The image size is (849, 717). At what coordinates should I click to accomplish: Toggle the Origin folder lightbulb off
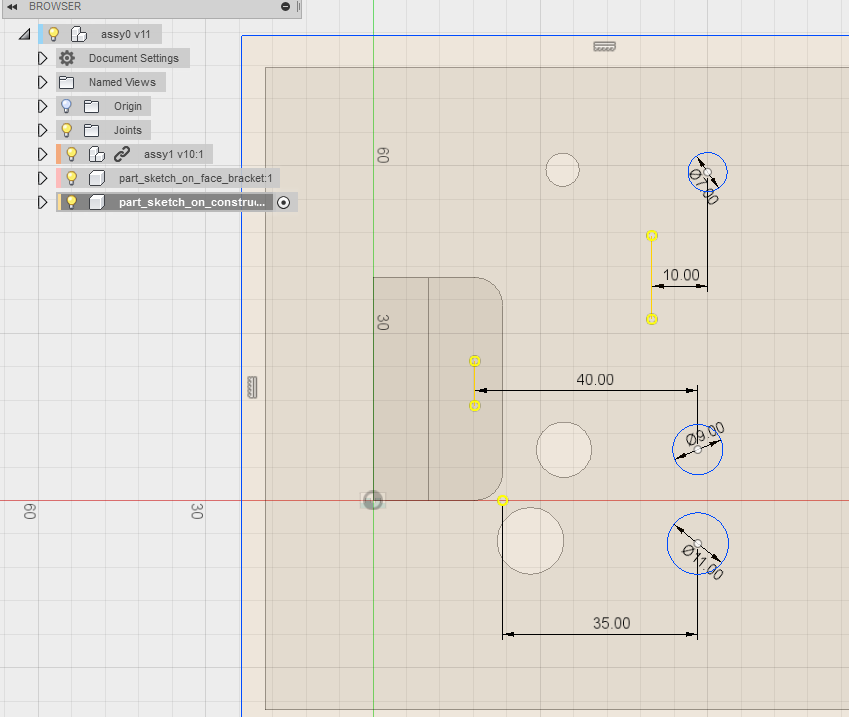coord(66,106)
